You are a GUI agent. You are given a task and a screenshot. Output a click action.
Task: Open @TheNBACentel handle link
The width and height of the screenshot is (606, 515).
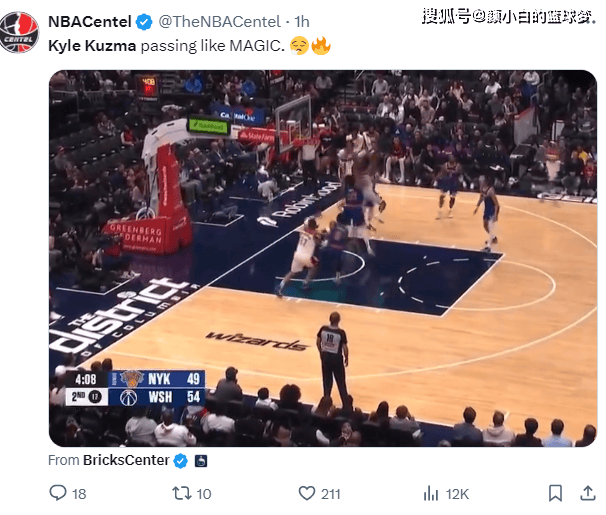tap(219, 22)
